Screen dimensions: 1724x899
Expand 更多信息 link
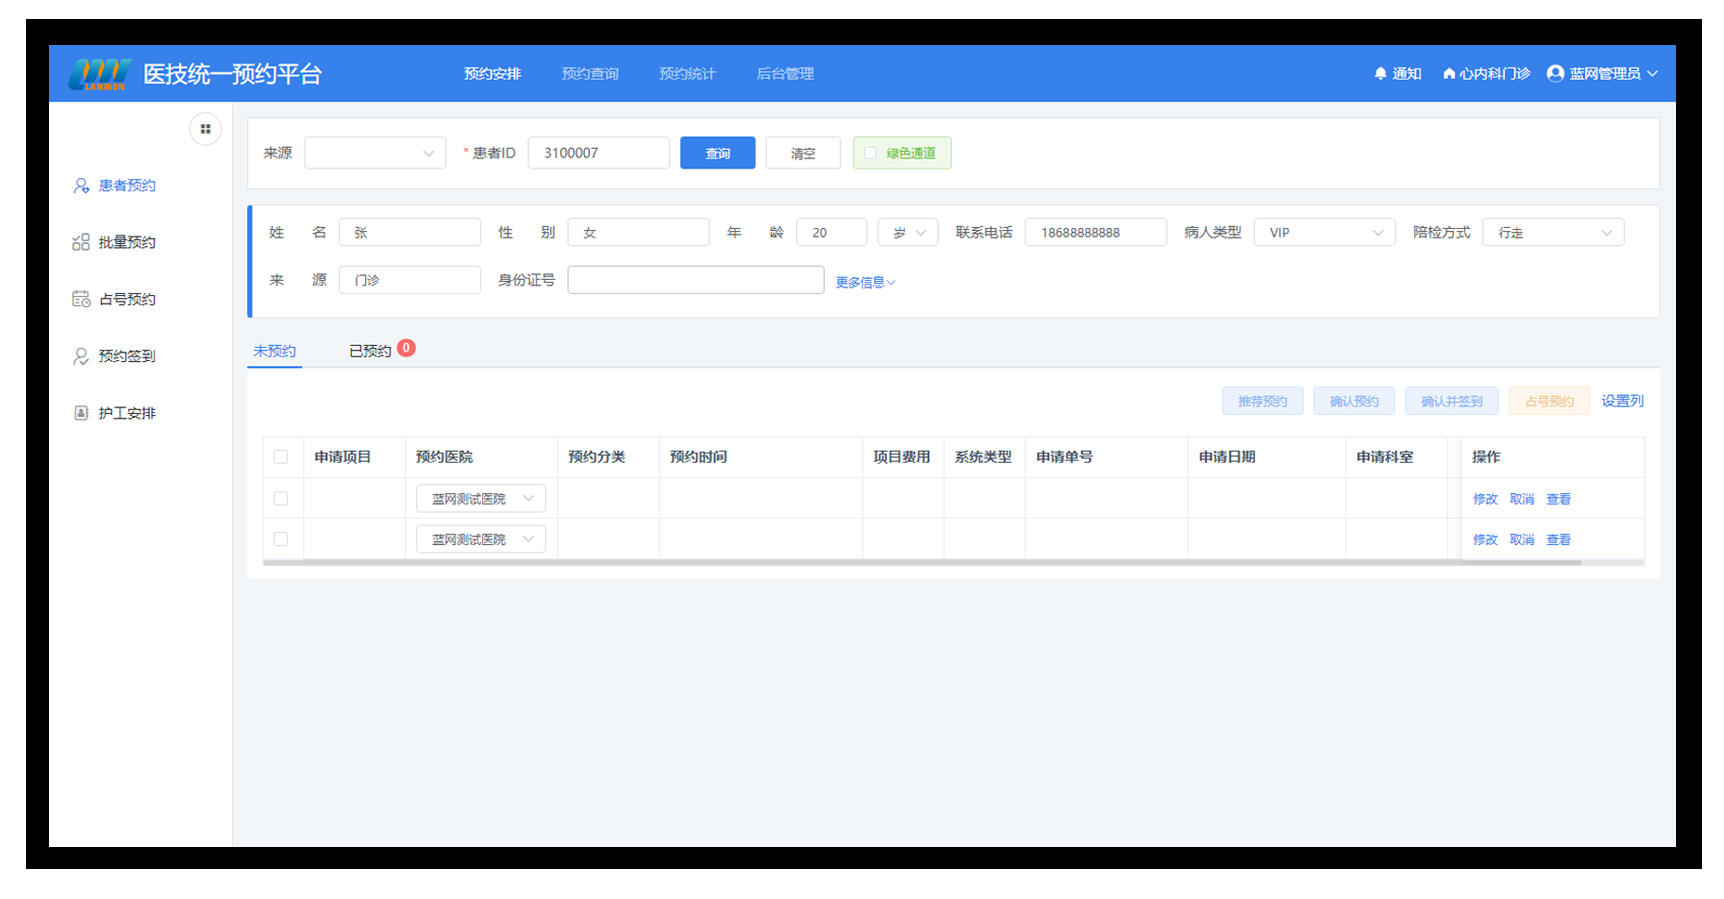tap(865, 282)
